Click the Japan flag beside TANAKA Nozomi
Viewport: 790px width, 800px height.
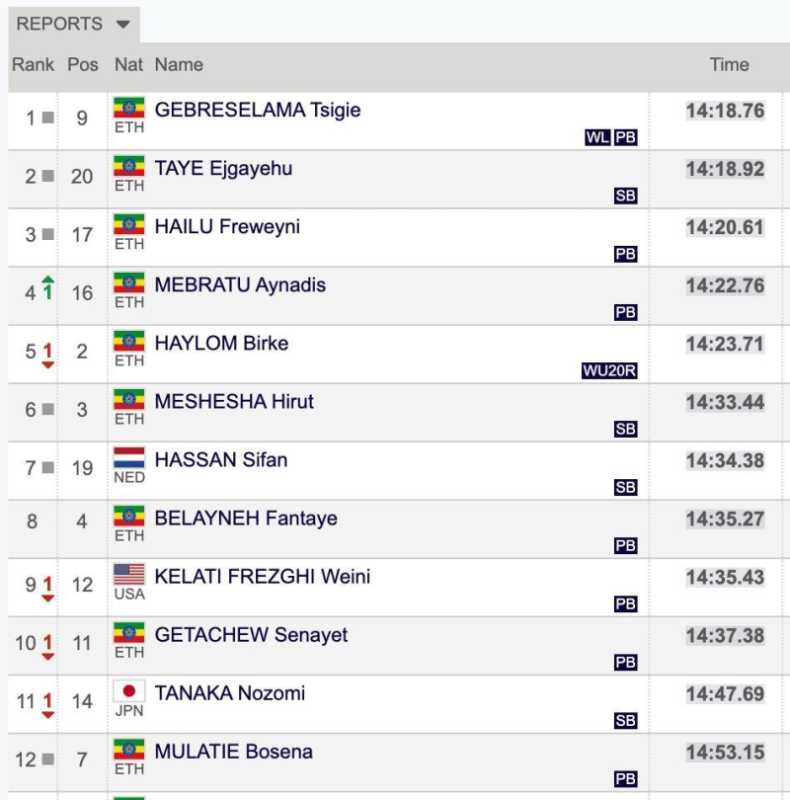pos(129,692)
